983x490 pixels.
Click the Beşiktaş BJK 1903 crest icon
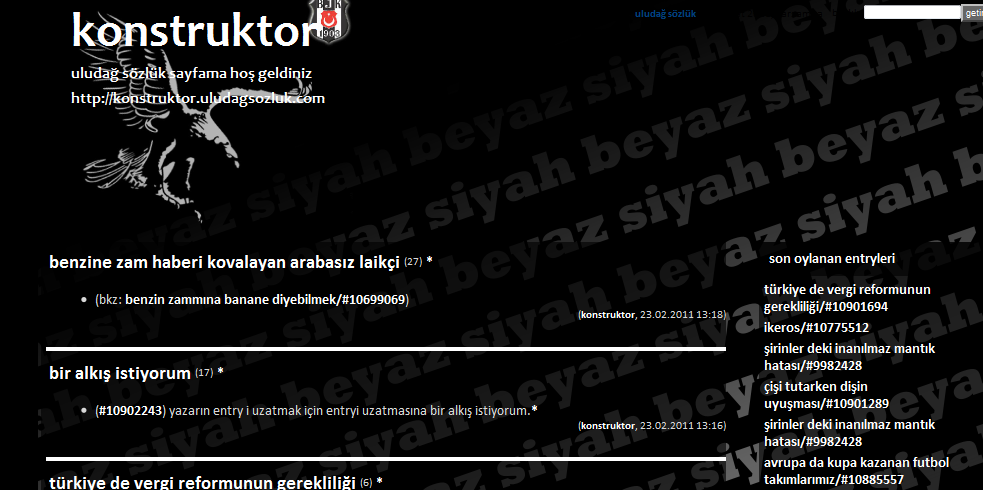[x=330, y=20]
